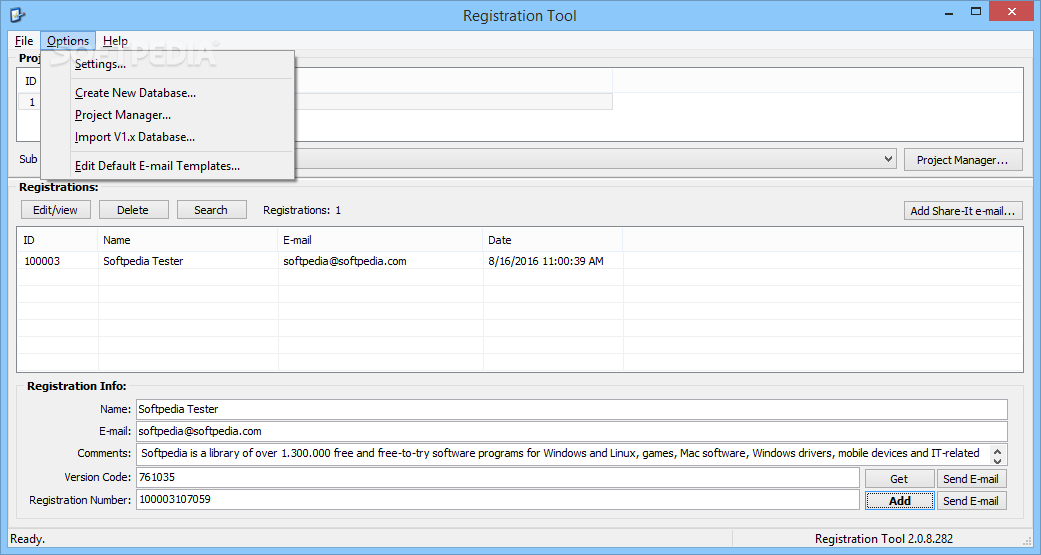This screenshot has width=1041, height=555.
Task: Click the Get button
Action: 899,479
